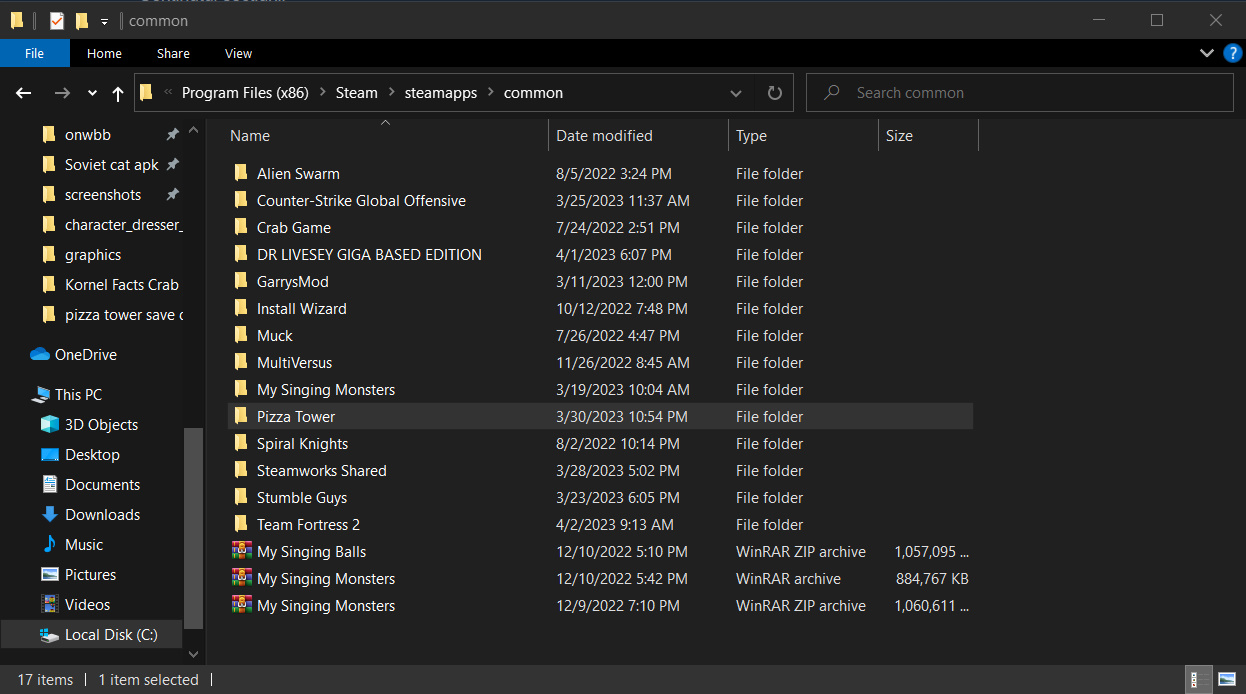Click the Properties icon in the title bar
1246x694 pixels.
(57, 20)
